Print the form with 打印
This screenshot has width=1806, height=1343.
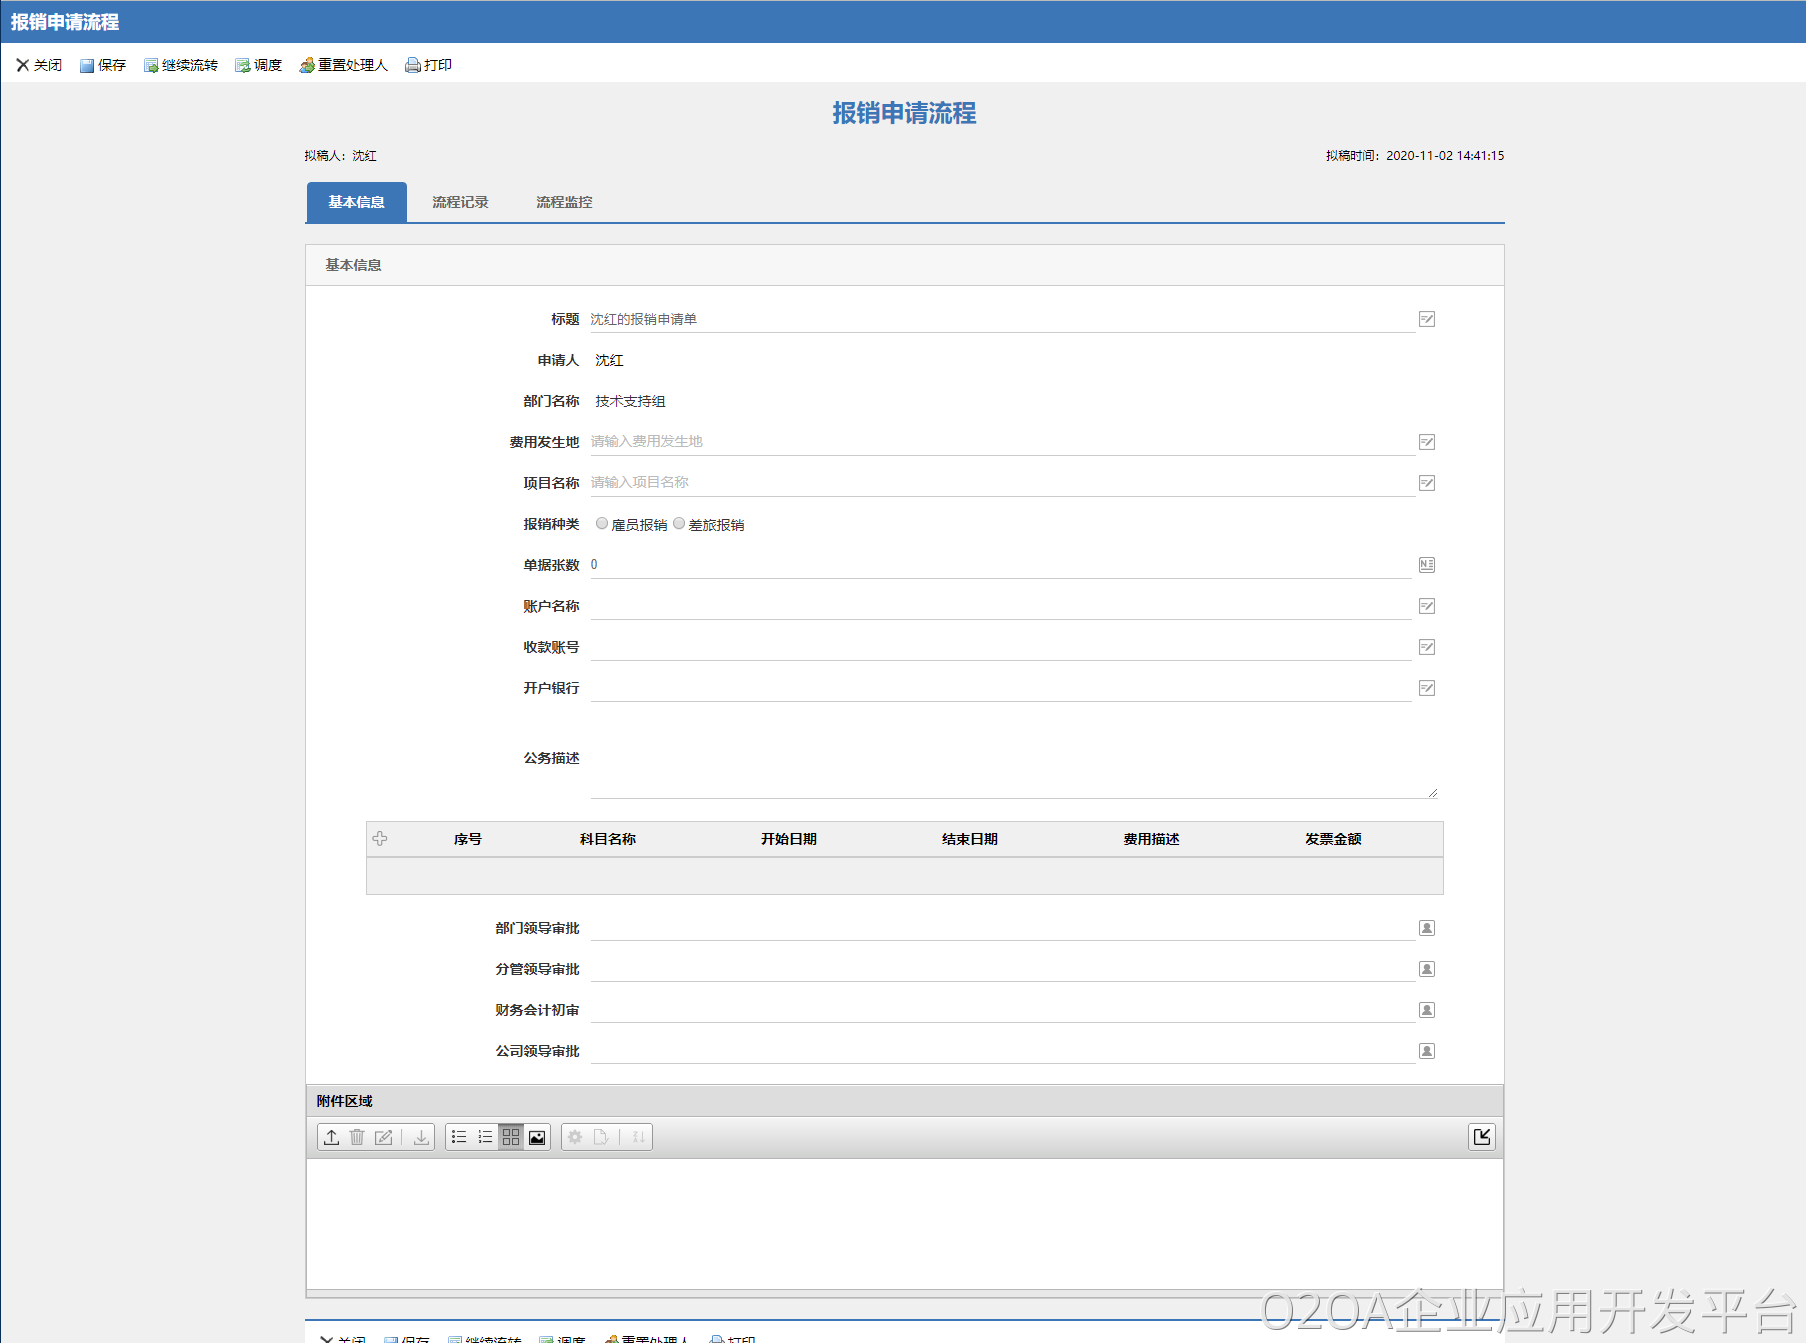pyautogui.click(x=429, y=65)
